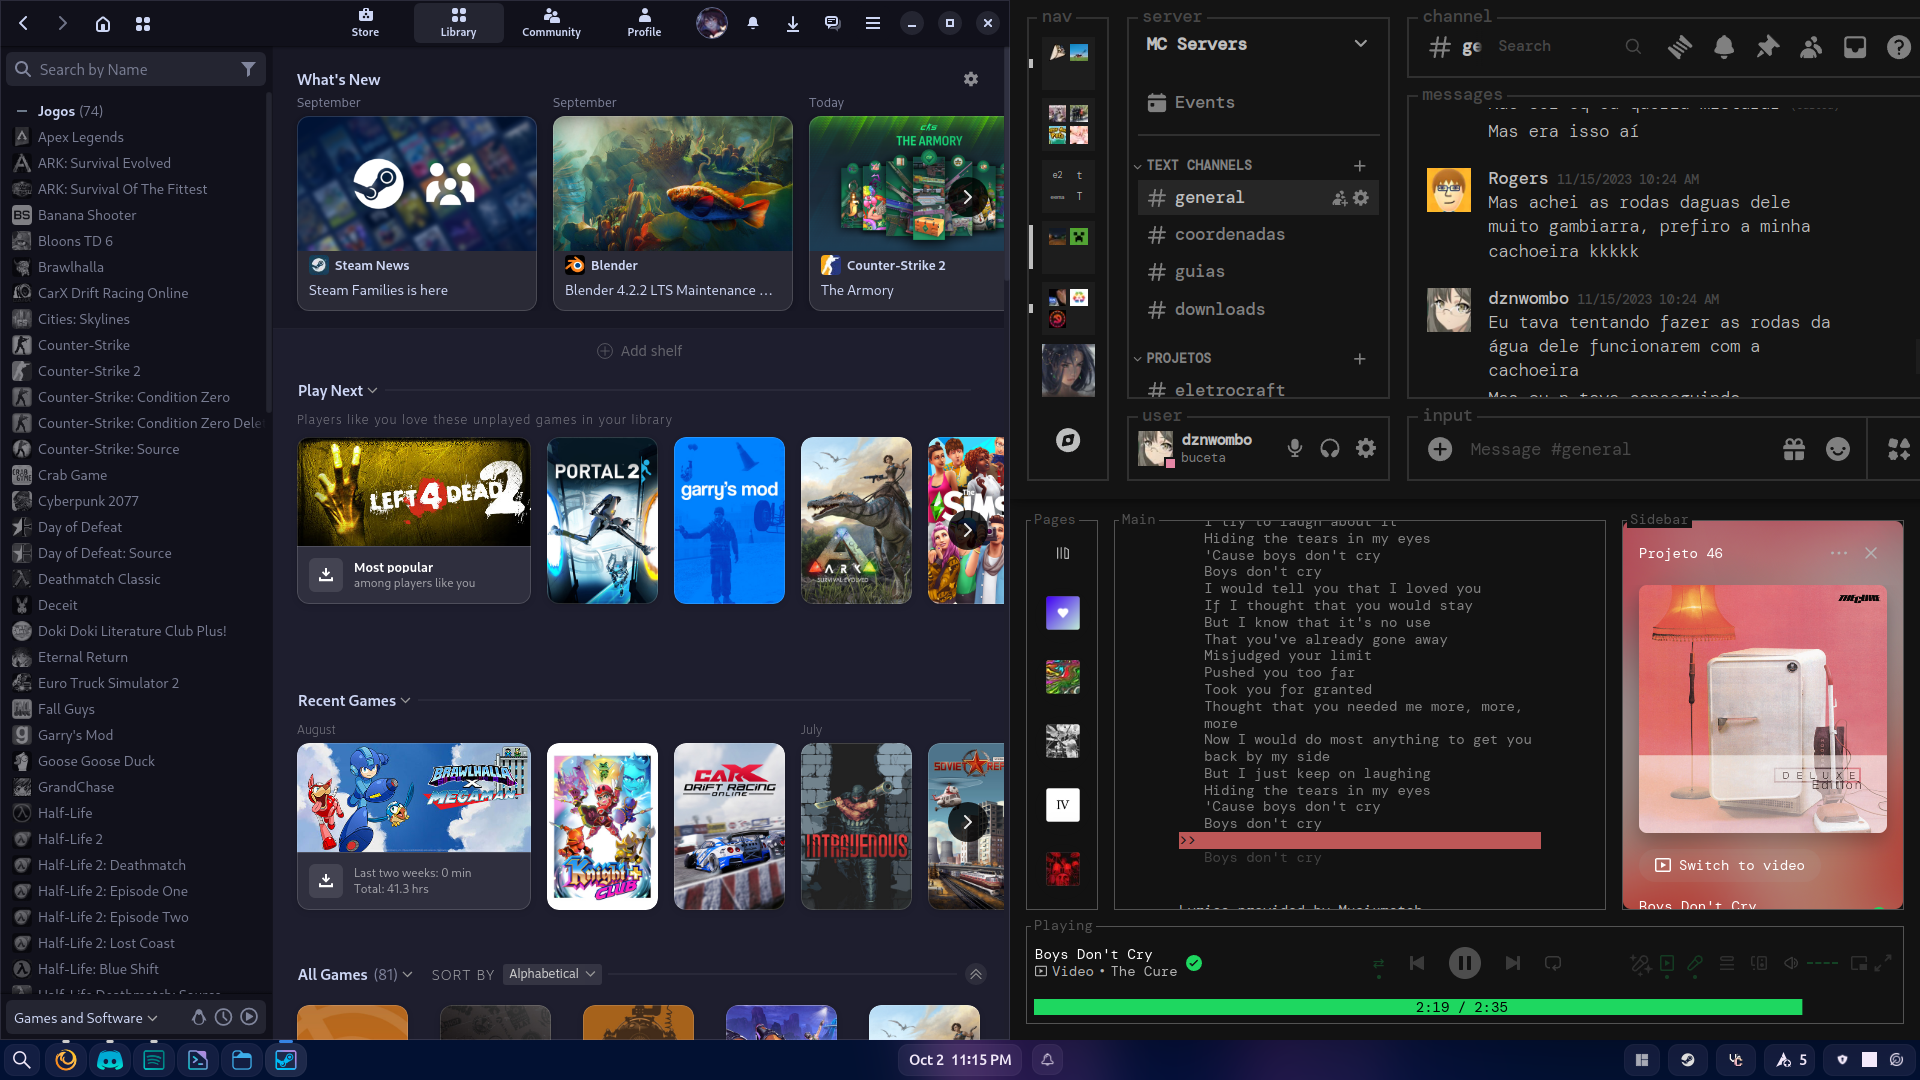The image size is (1920, 1080).
Task: Deafen audio with the headphone toggle
Action: (1330, 448)
